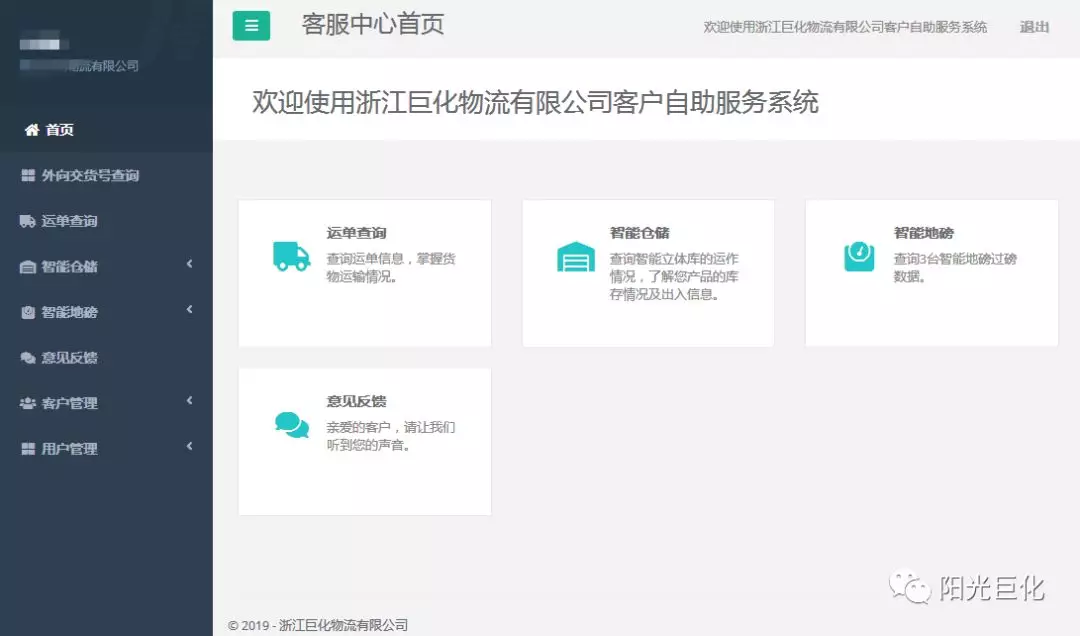
Task: Open 意见反馈 in the sidebar menu
Action: click(x=69, y=358)
